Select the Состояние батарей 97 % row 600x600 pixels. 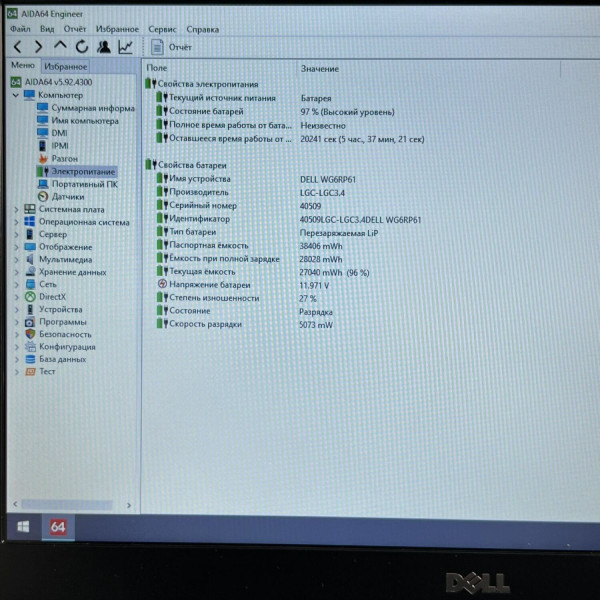pos(275,112)
